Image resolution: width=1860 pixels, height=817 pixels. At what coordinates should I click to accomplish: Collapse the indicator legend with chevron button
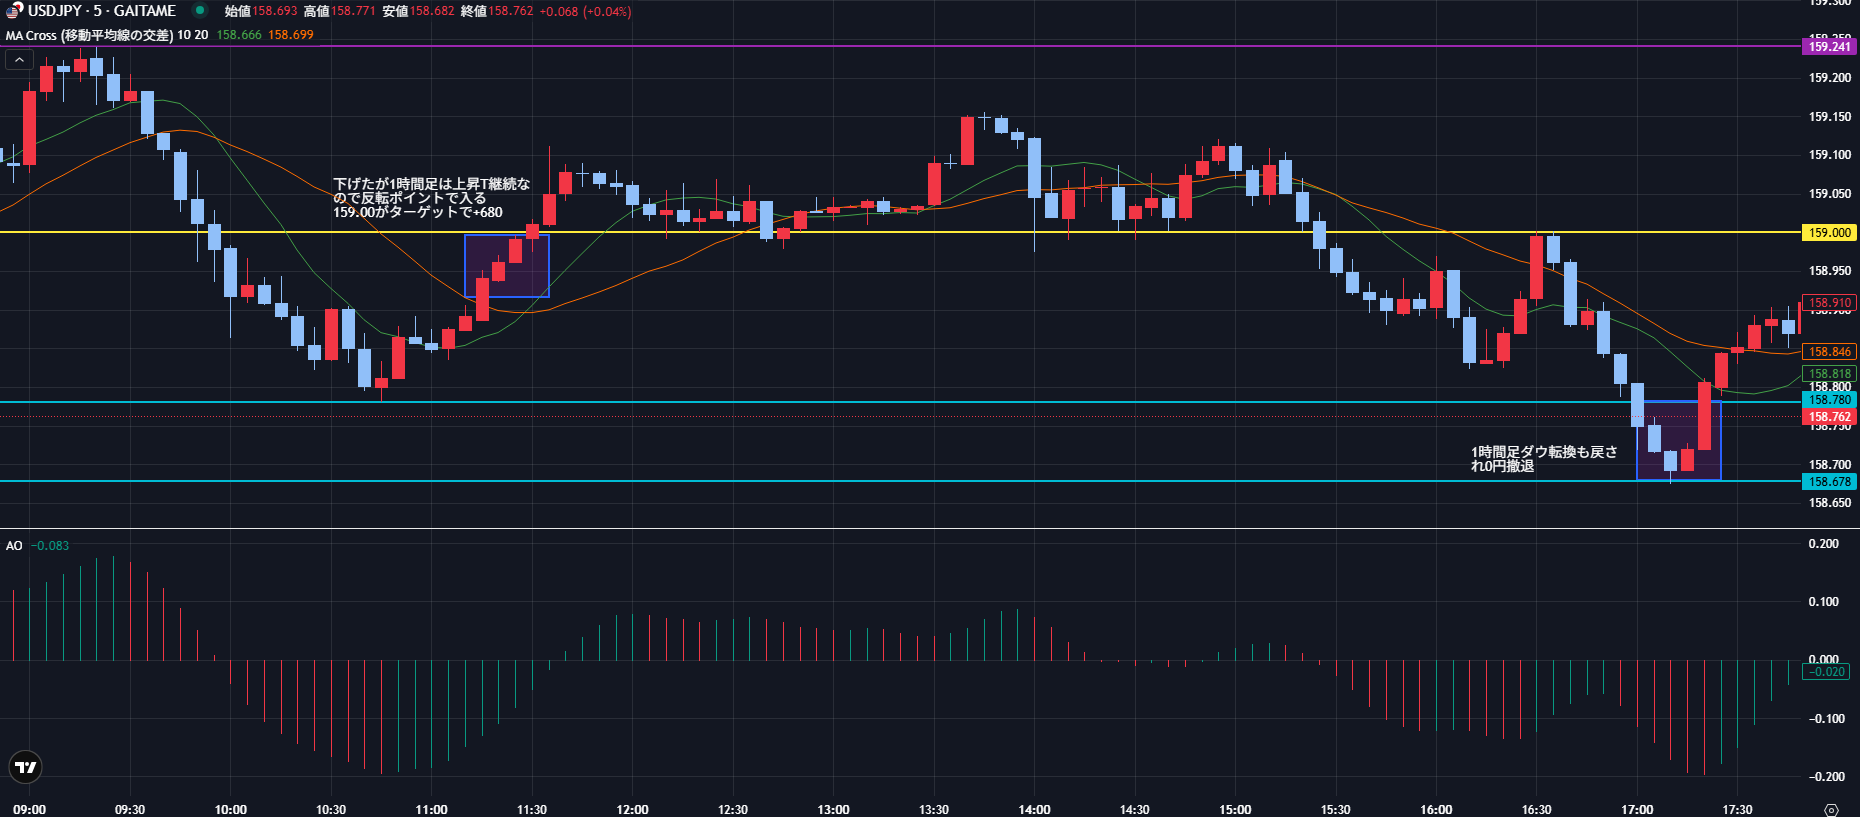[x=19, y=60]
